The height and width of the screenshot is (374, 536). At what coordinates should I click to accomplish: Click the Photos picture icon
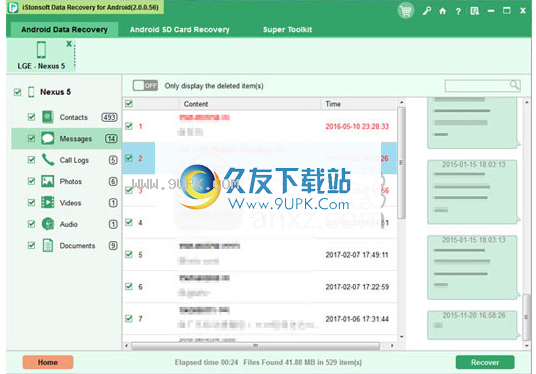pos(48,181)
